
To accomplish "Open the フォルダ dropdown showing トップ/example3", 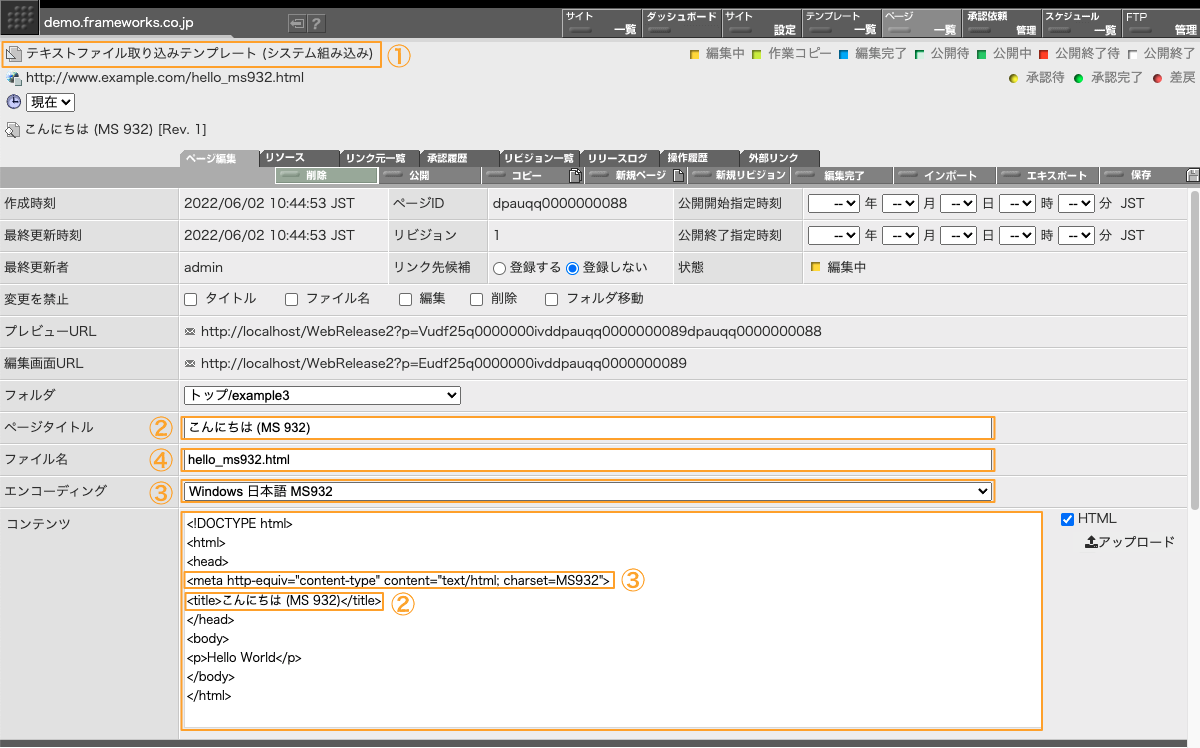I will click(321, 395).
